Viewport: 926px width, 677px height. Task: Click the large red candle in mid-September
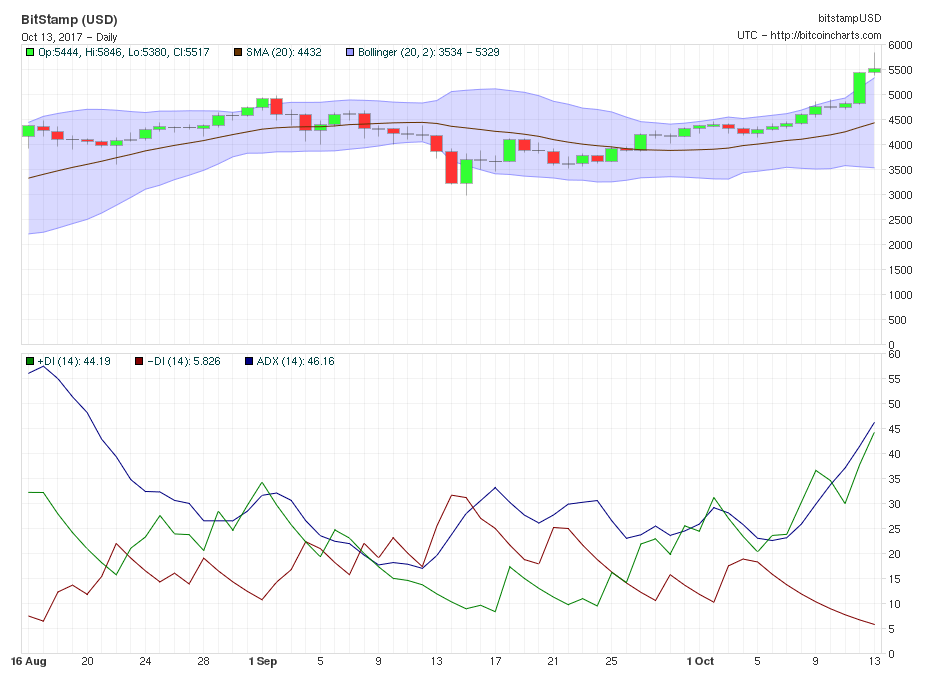click(452, 167)
